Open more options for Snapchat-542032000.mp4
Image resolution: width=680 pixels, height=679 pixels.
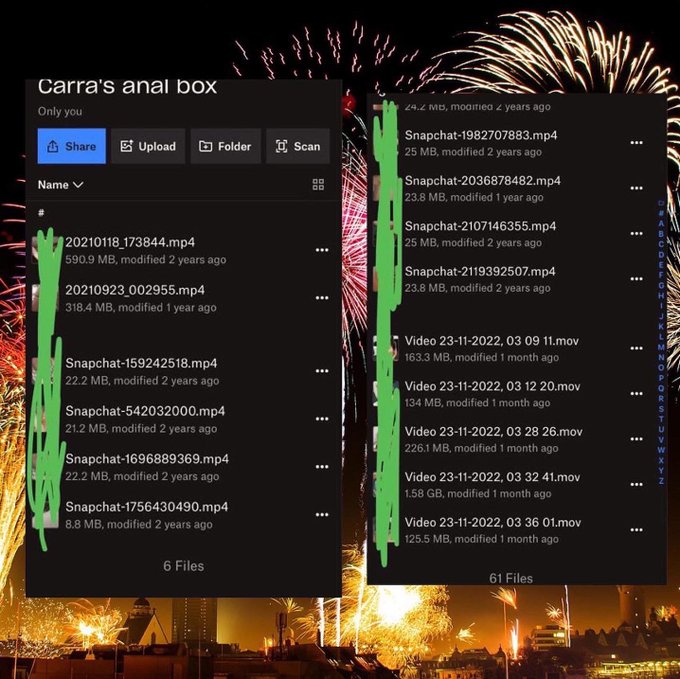point(322,419)
